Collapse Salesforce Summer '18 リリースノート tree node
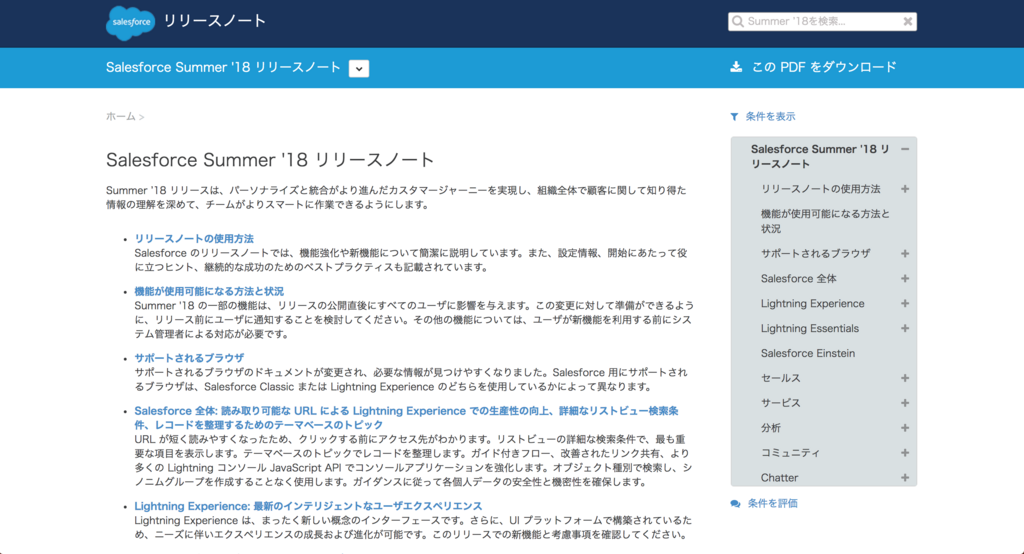The height and width of the screenshot is (554, 1024). [x=905, y=149]
